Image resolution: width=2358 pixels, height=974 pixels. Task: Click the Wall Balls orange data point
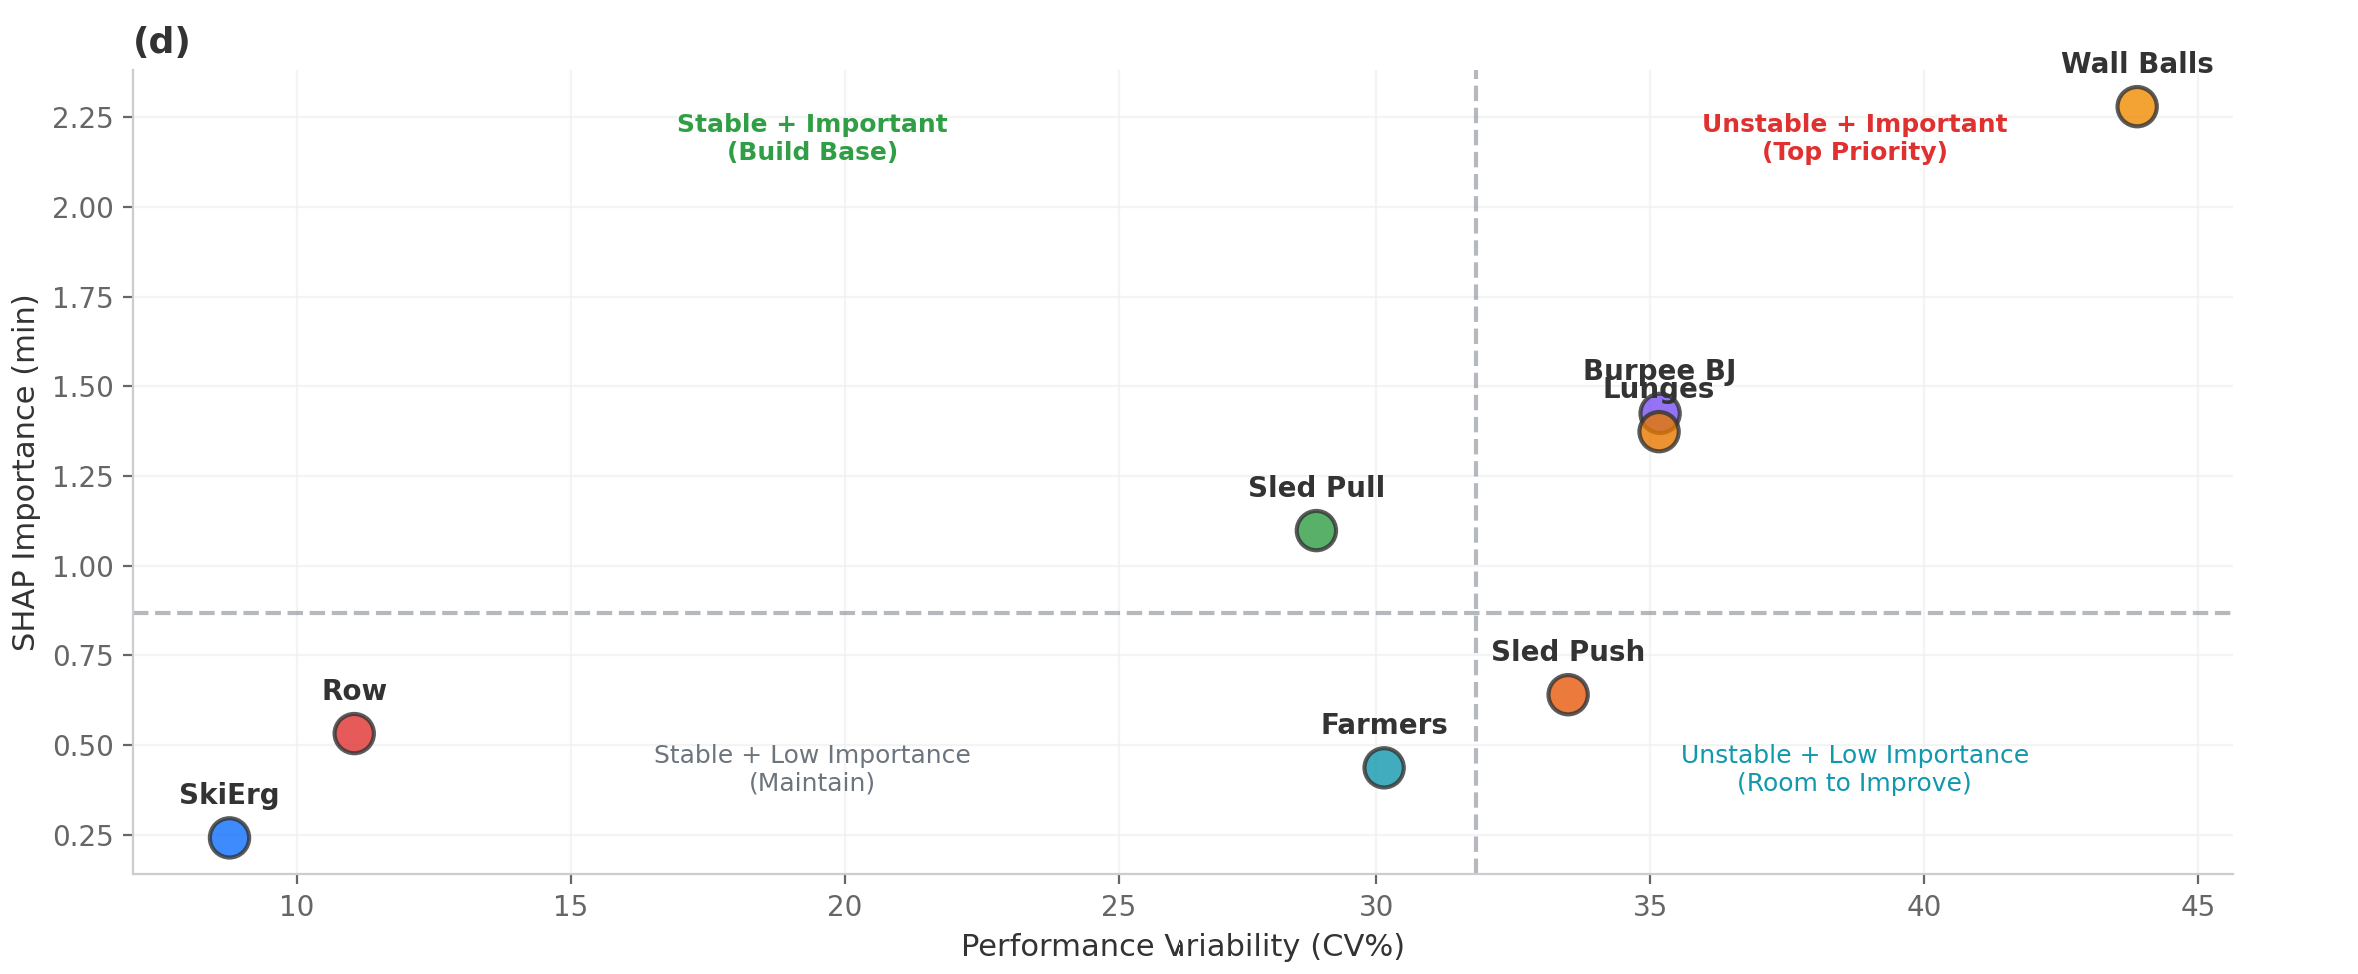pos(2136,107)
